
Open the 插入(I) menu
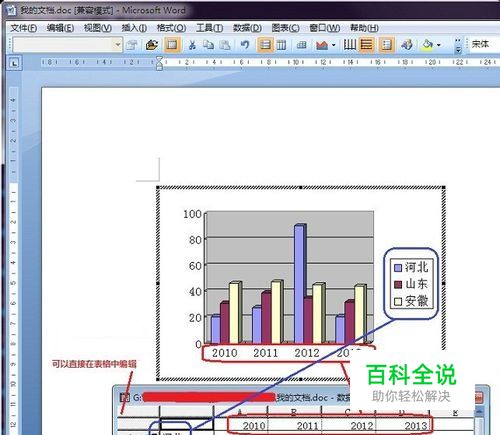tap(134, 28)
